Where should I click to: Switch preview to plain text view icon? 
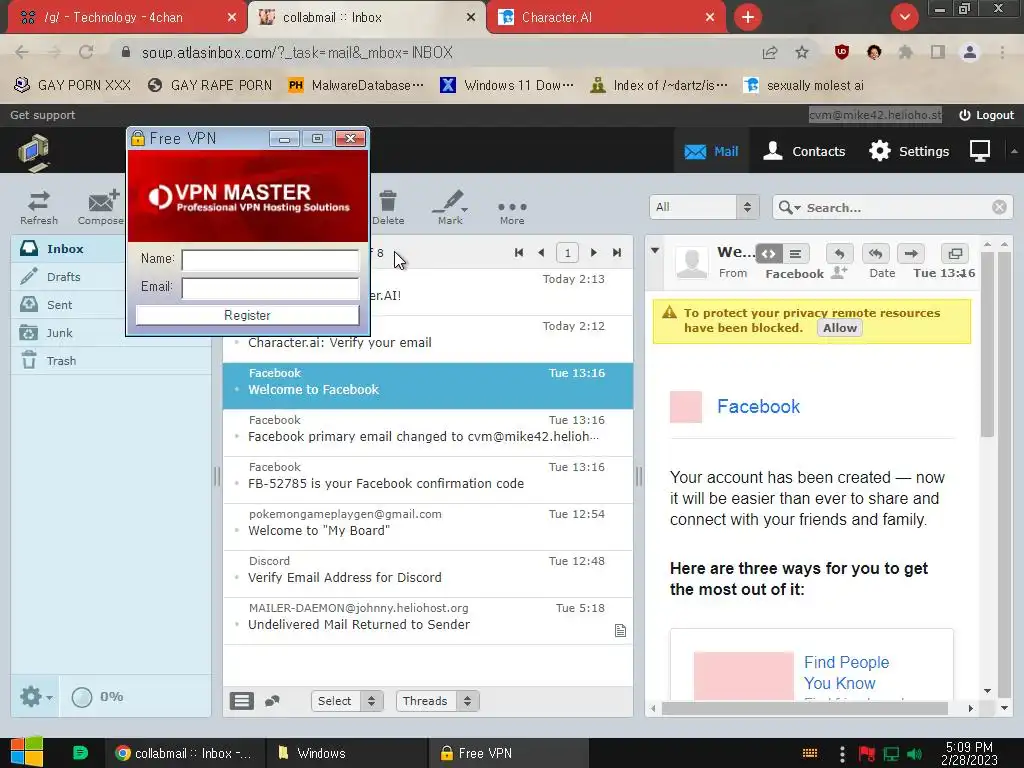[795, 253]
